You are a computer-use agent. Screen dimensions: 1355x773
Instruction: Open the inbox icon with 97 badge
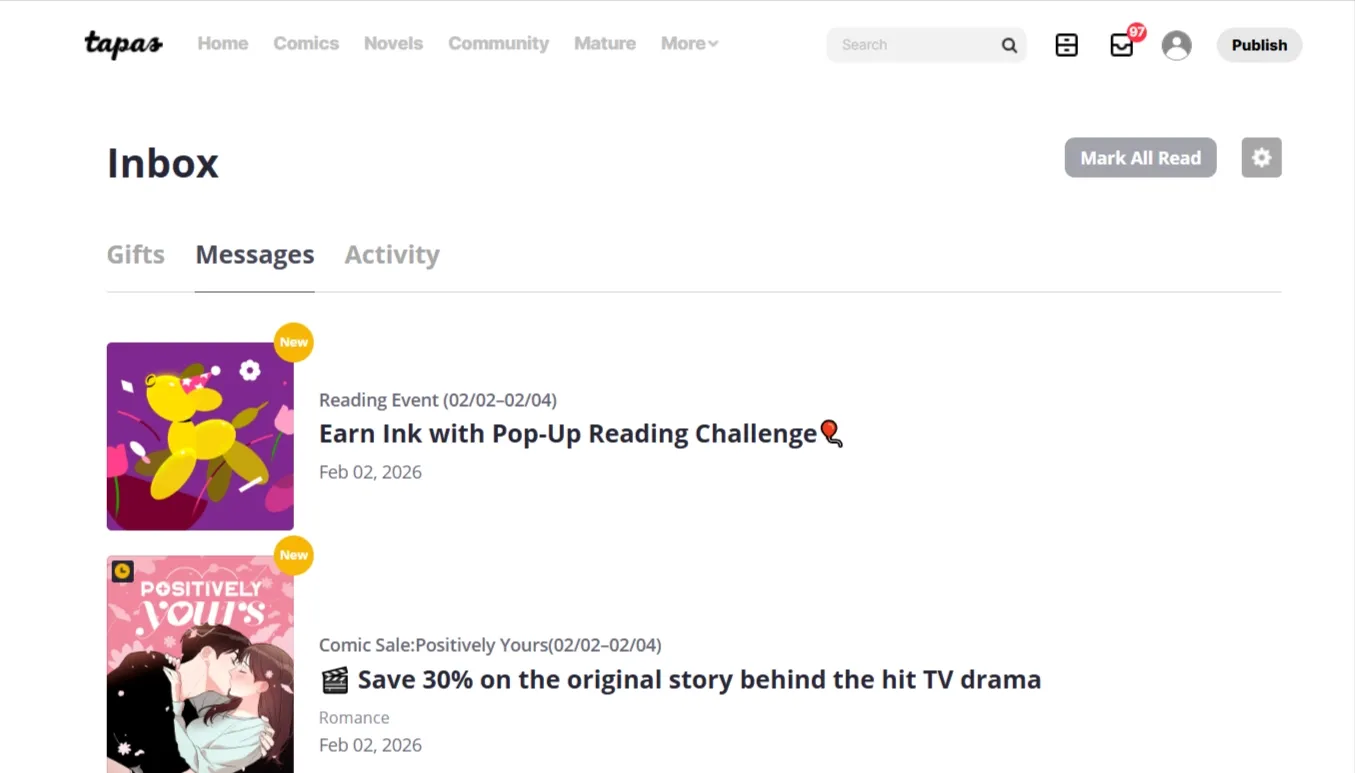tap(1123, 45)
